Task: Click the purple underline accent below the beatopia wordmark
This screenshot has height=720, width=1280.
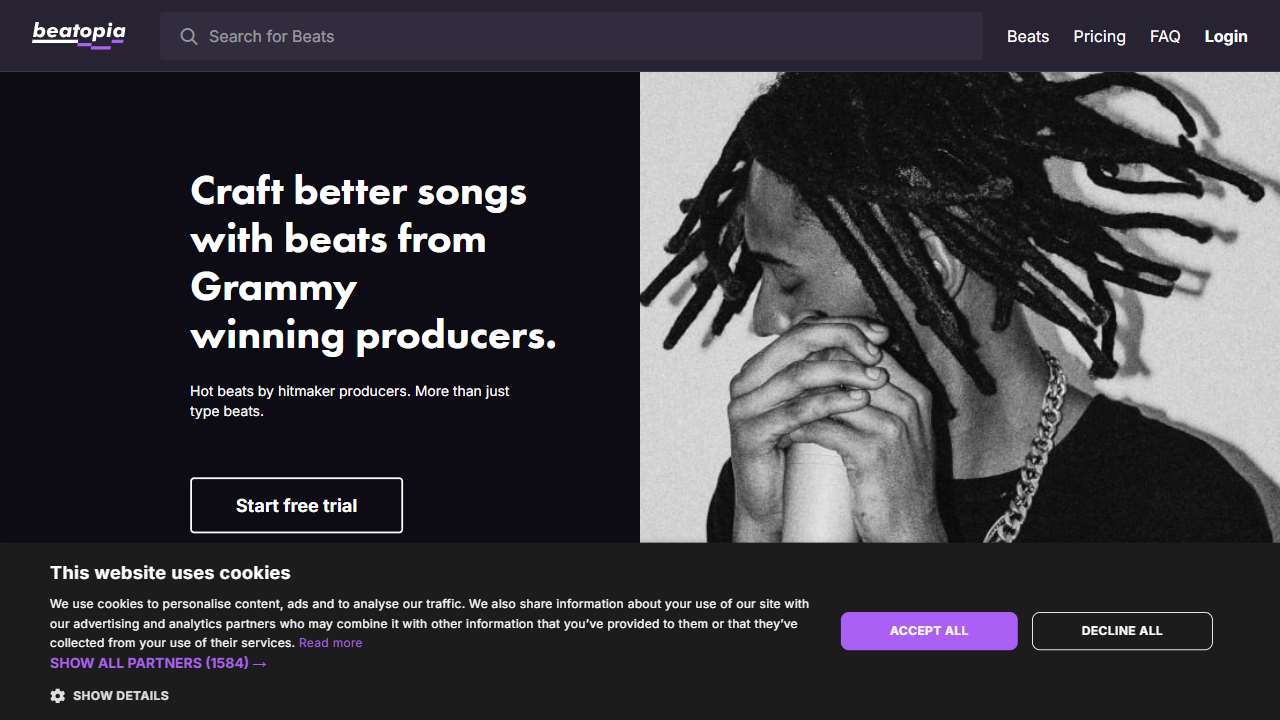Action: tap(100, 45)
